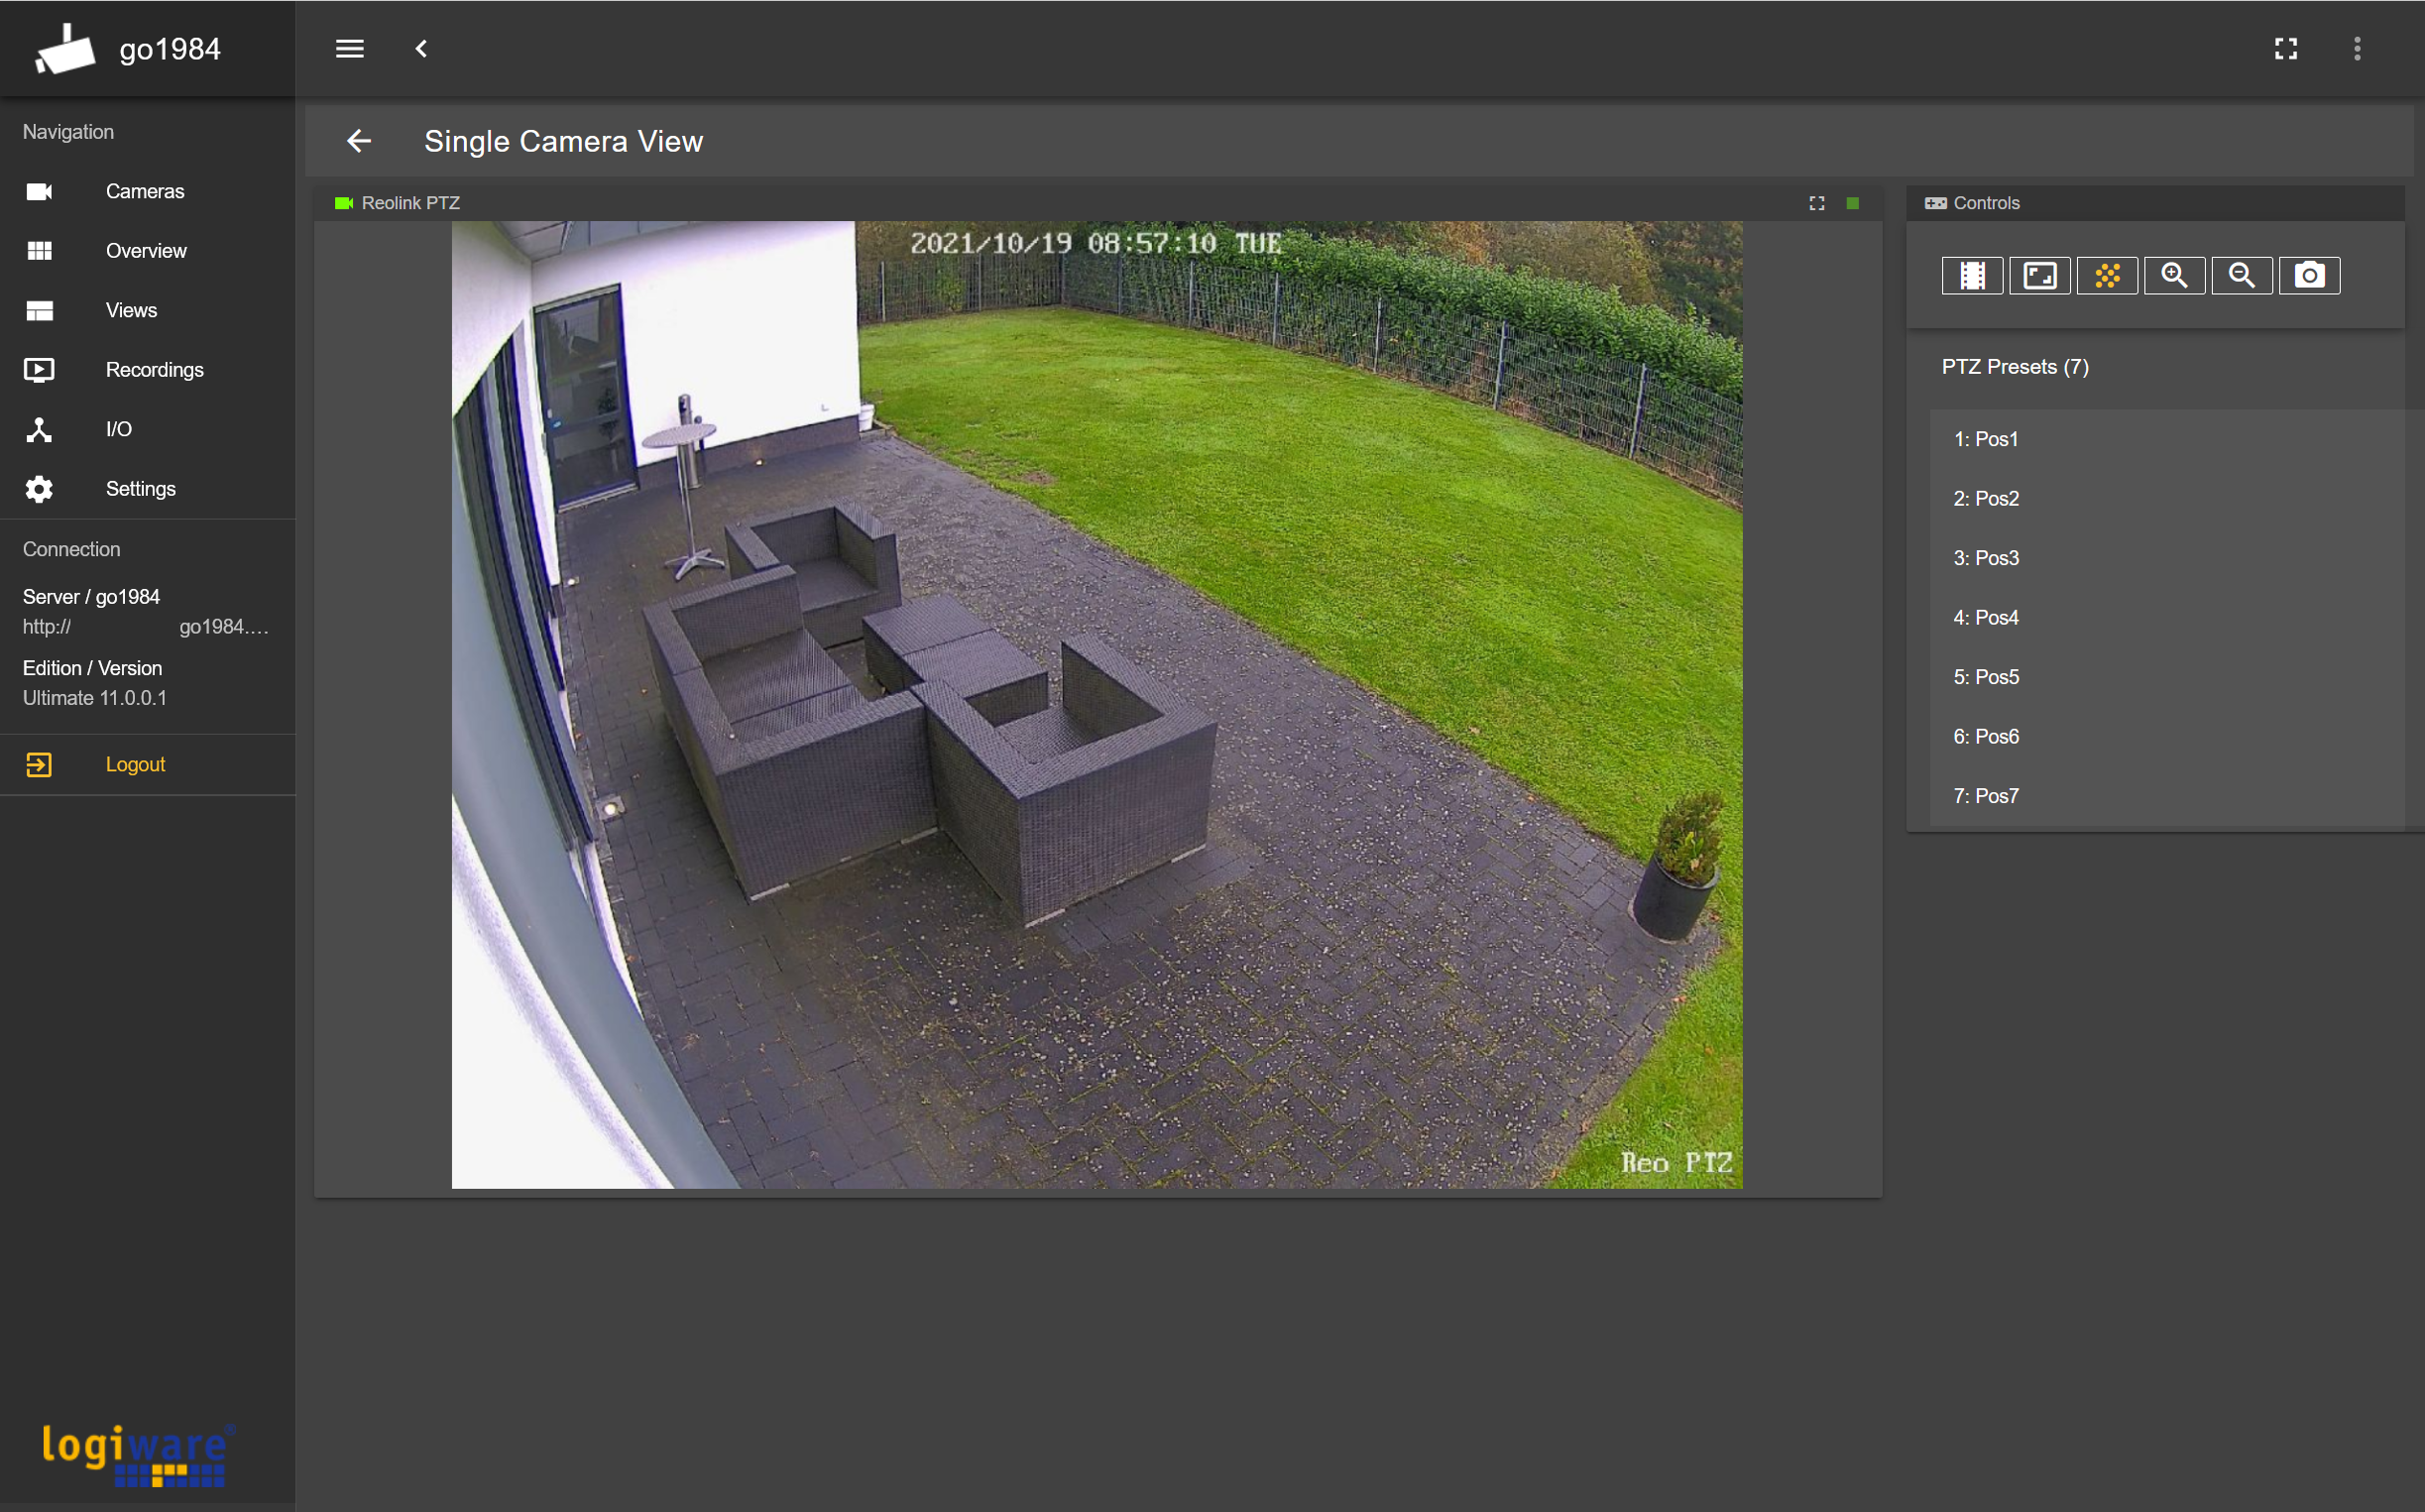Take a snapshot with the camera button

(2309, 275)
